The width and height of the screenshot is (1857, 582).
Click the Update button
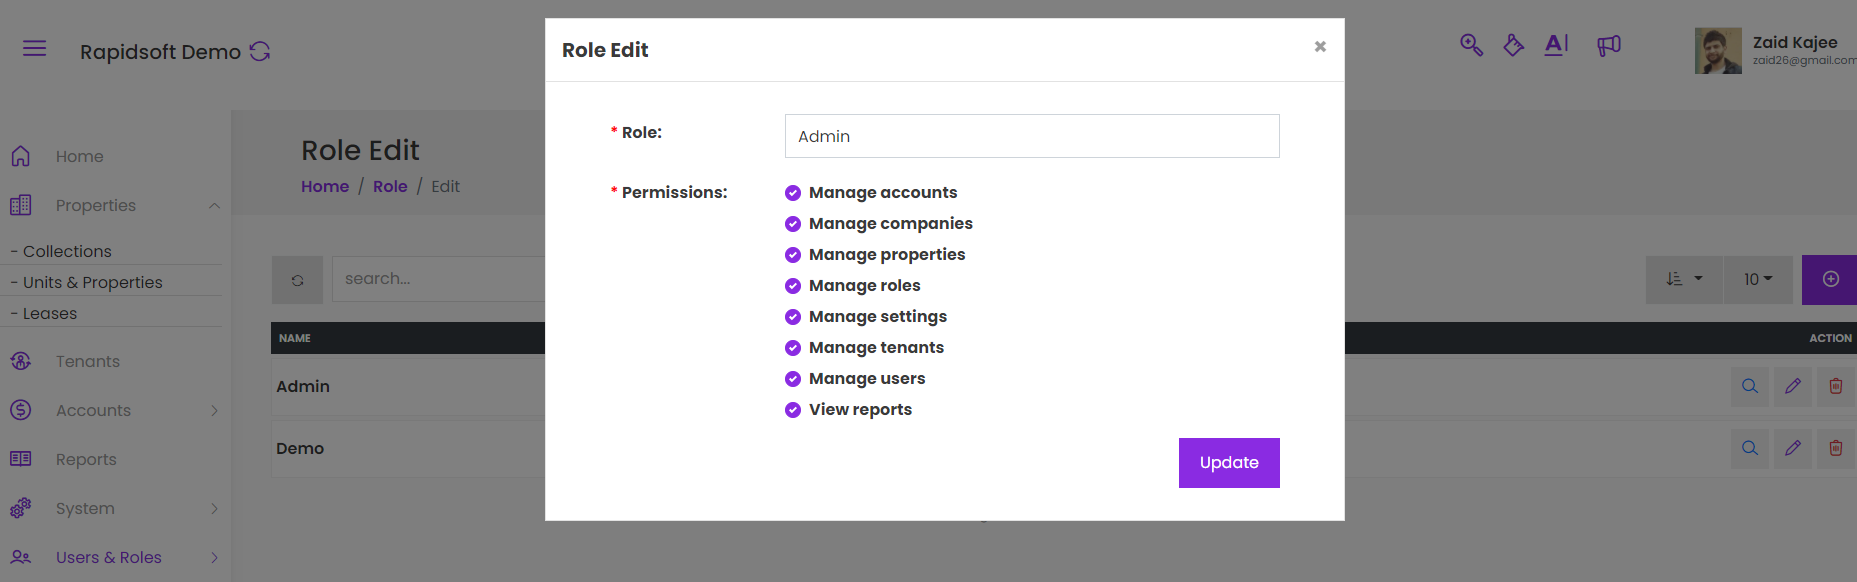[1228, 463]
